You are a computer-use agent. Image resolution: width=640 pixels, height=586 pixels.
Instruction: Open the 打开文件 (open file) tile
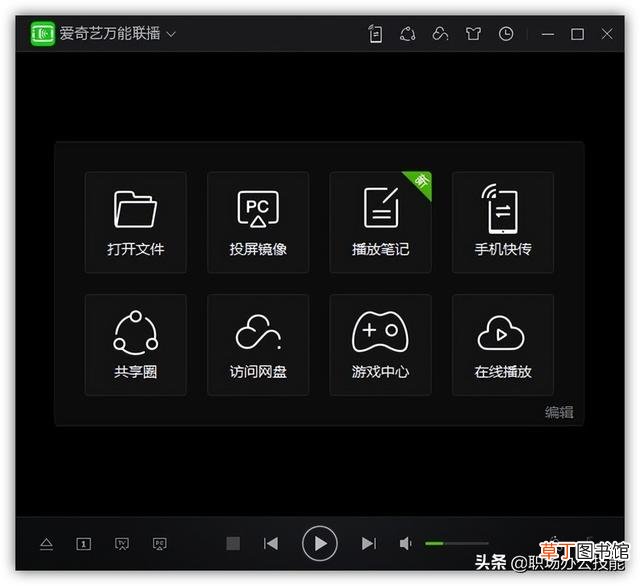136,222
